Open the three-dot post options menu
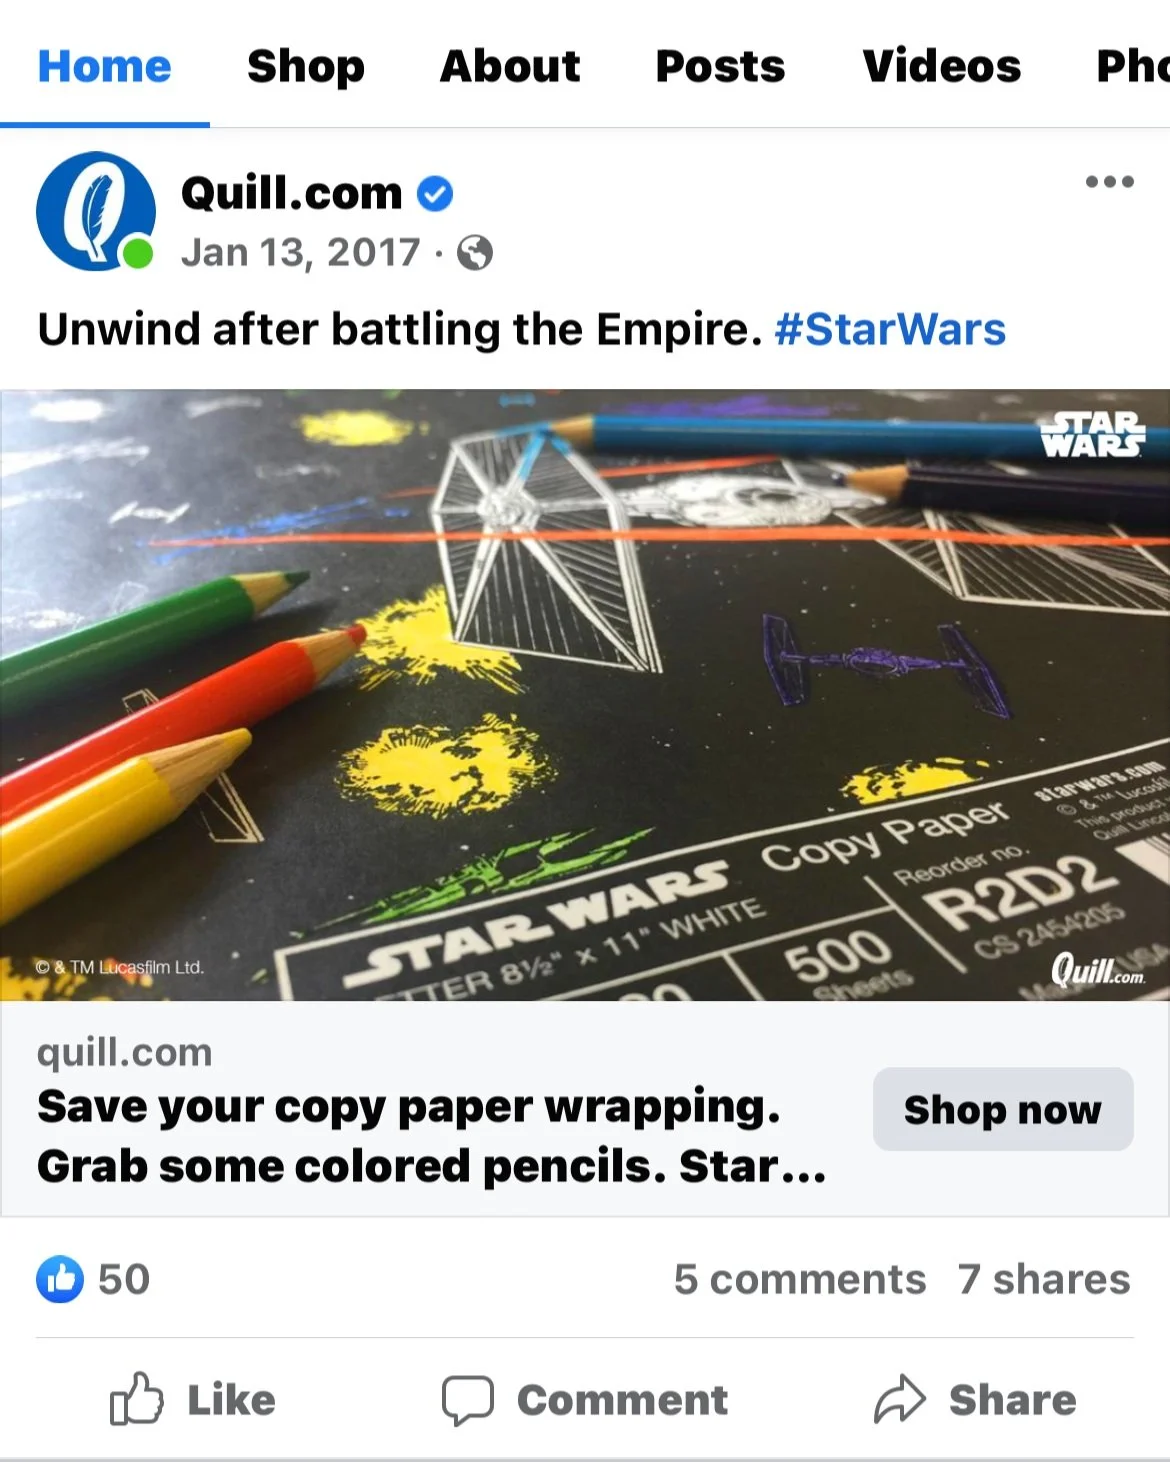The width and height of the screenshot is (1170, 1462). (x=1109, y=182)
